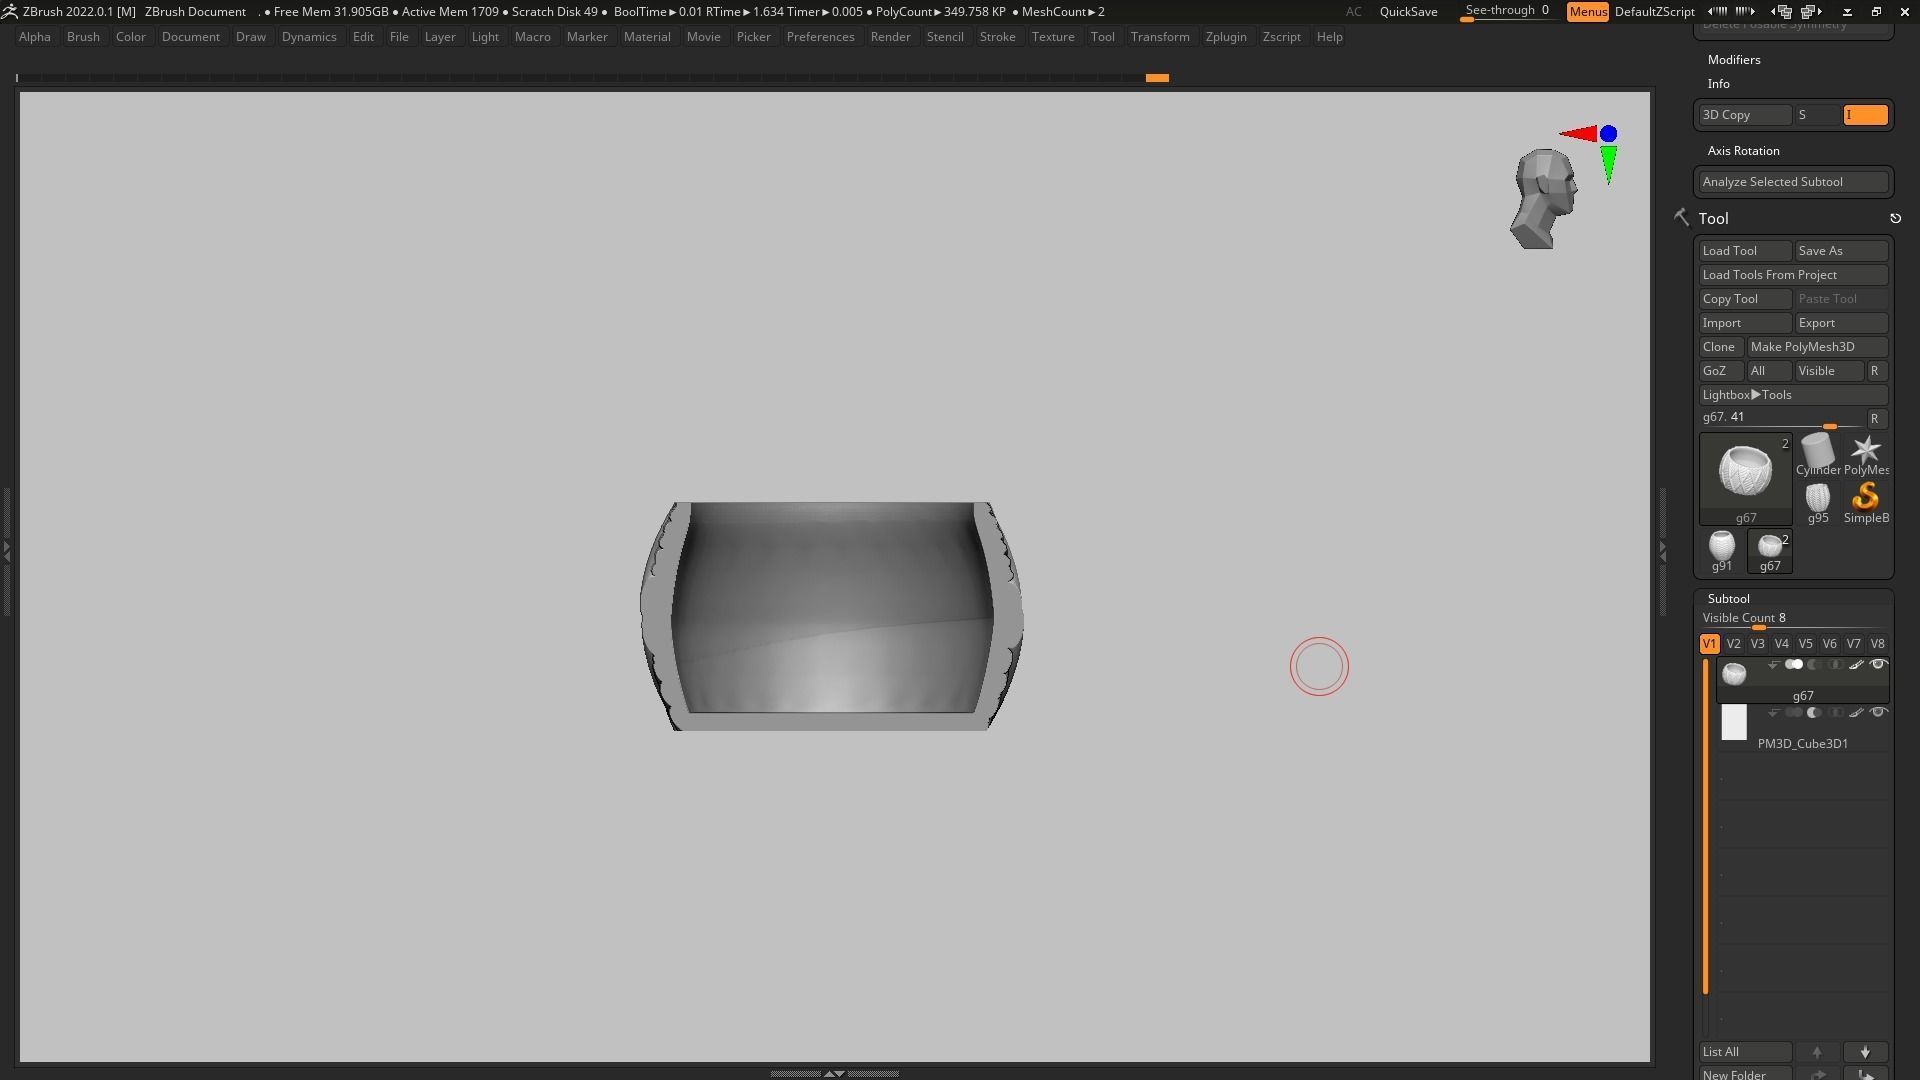Expand the Modifiers section

pos(1733,60)
